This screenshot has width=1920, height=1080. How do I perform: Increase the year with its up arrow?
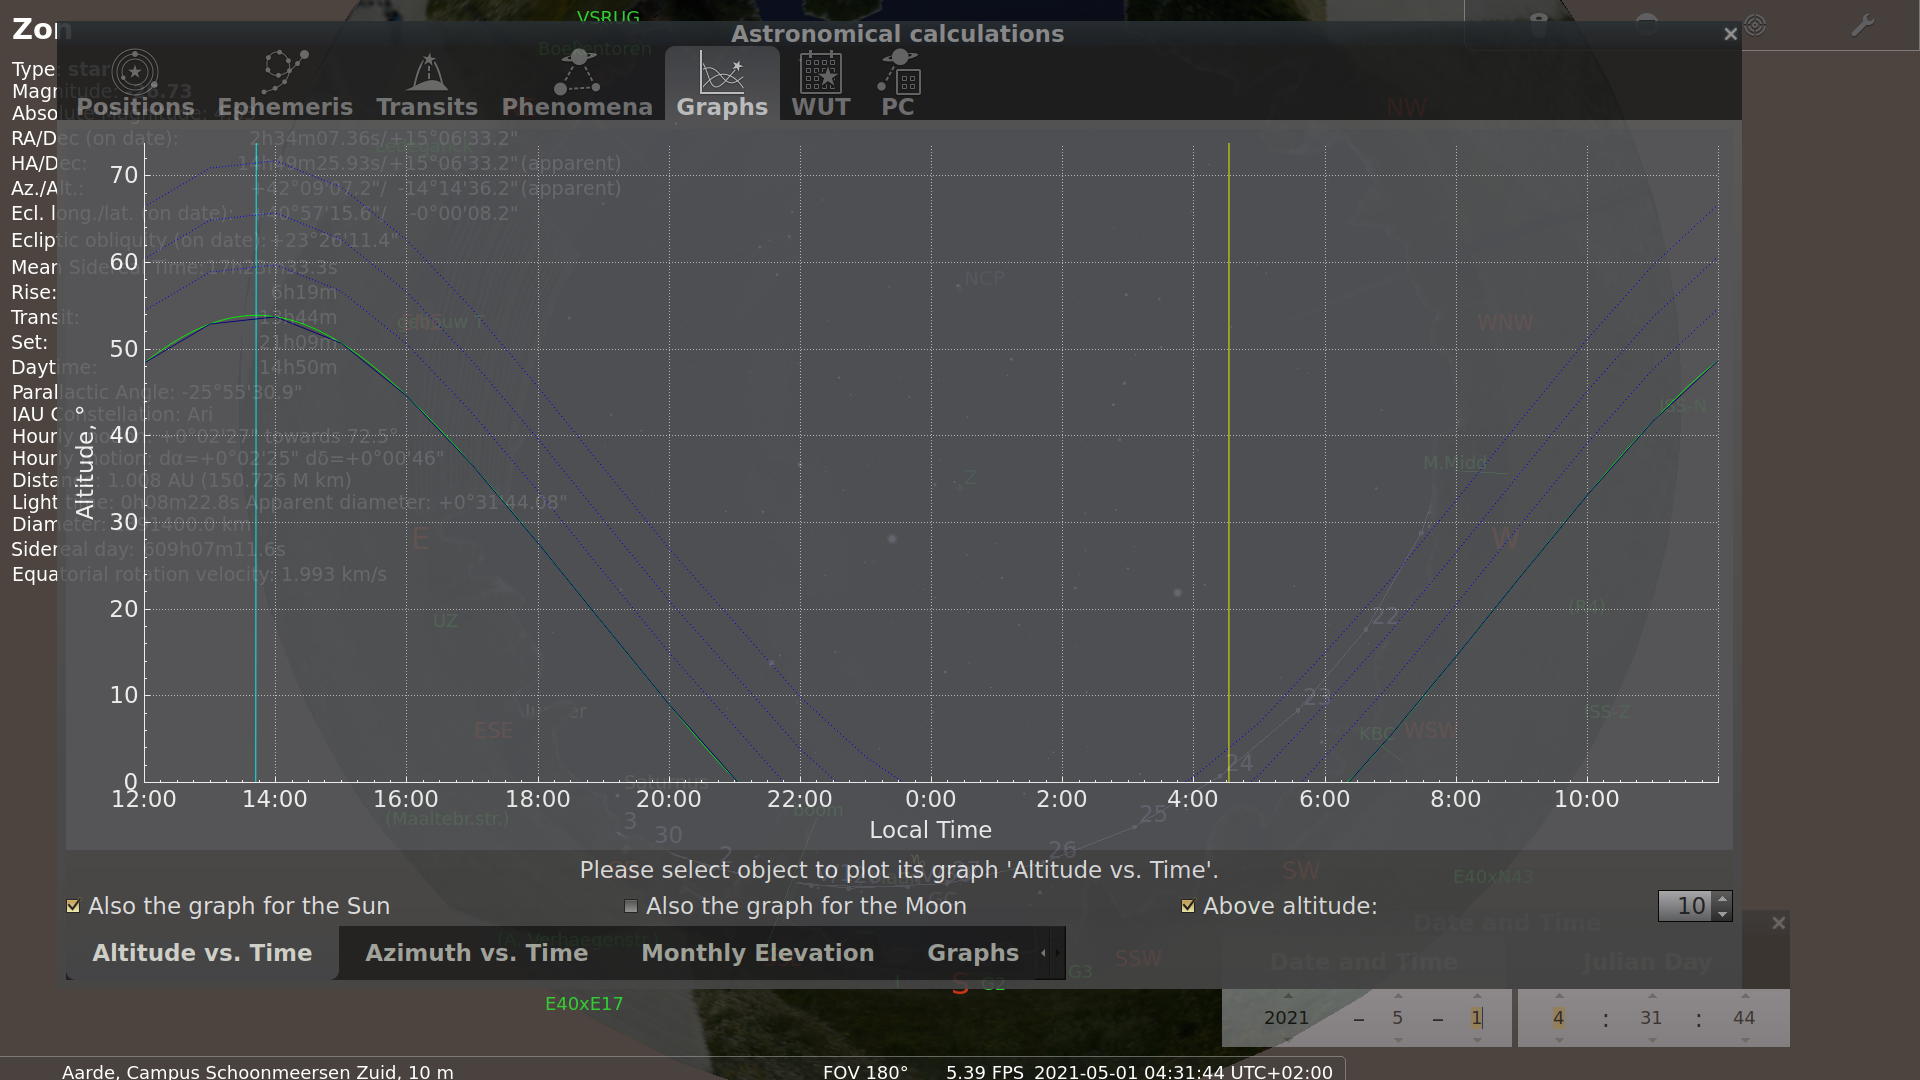tap(1287, 996)
